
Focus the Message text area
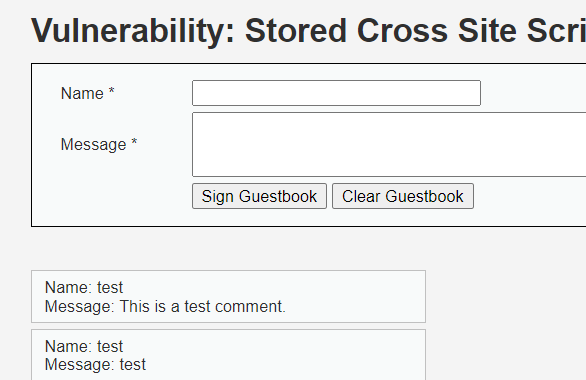click(x=389, y=144)
